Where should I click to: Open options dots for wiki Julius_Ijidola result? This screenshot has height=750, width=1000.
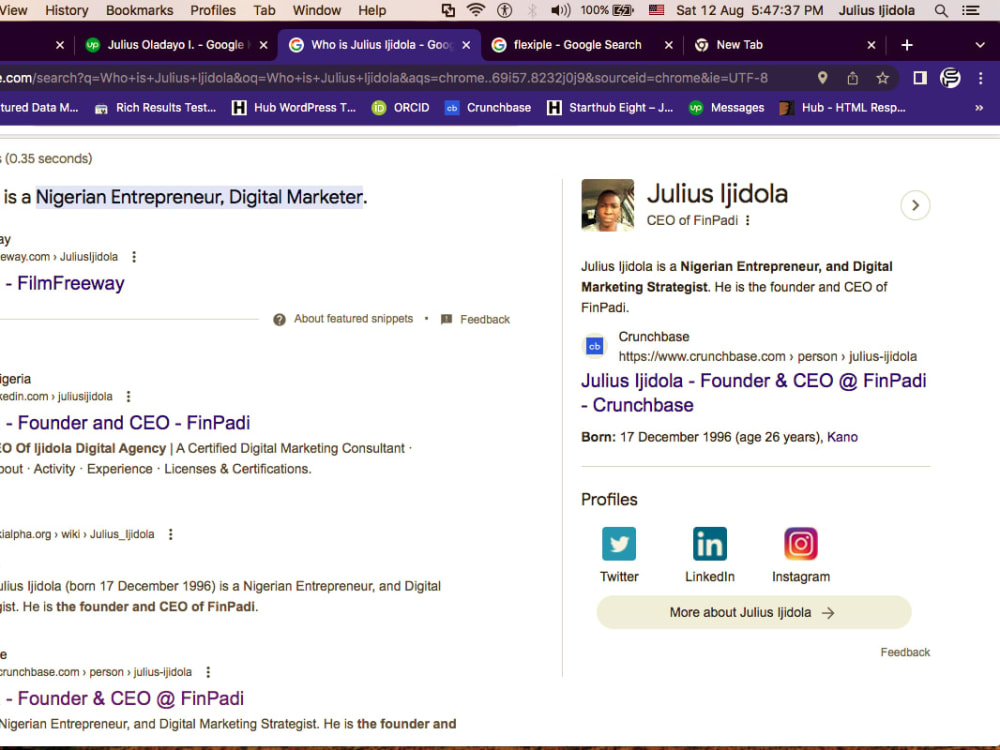(170, 534)
